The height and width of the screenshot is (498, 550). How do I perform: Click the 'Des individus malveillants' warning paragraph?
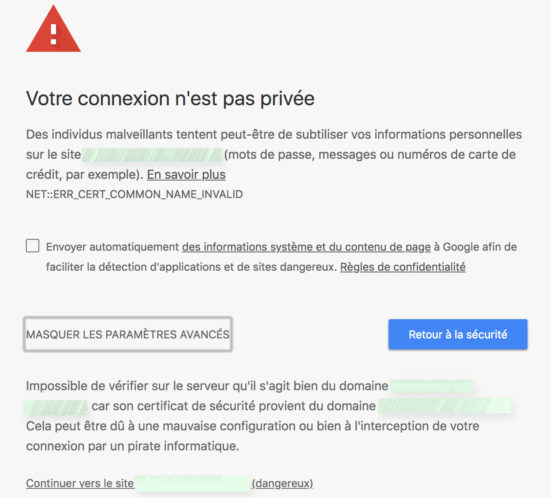[274, 155]
